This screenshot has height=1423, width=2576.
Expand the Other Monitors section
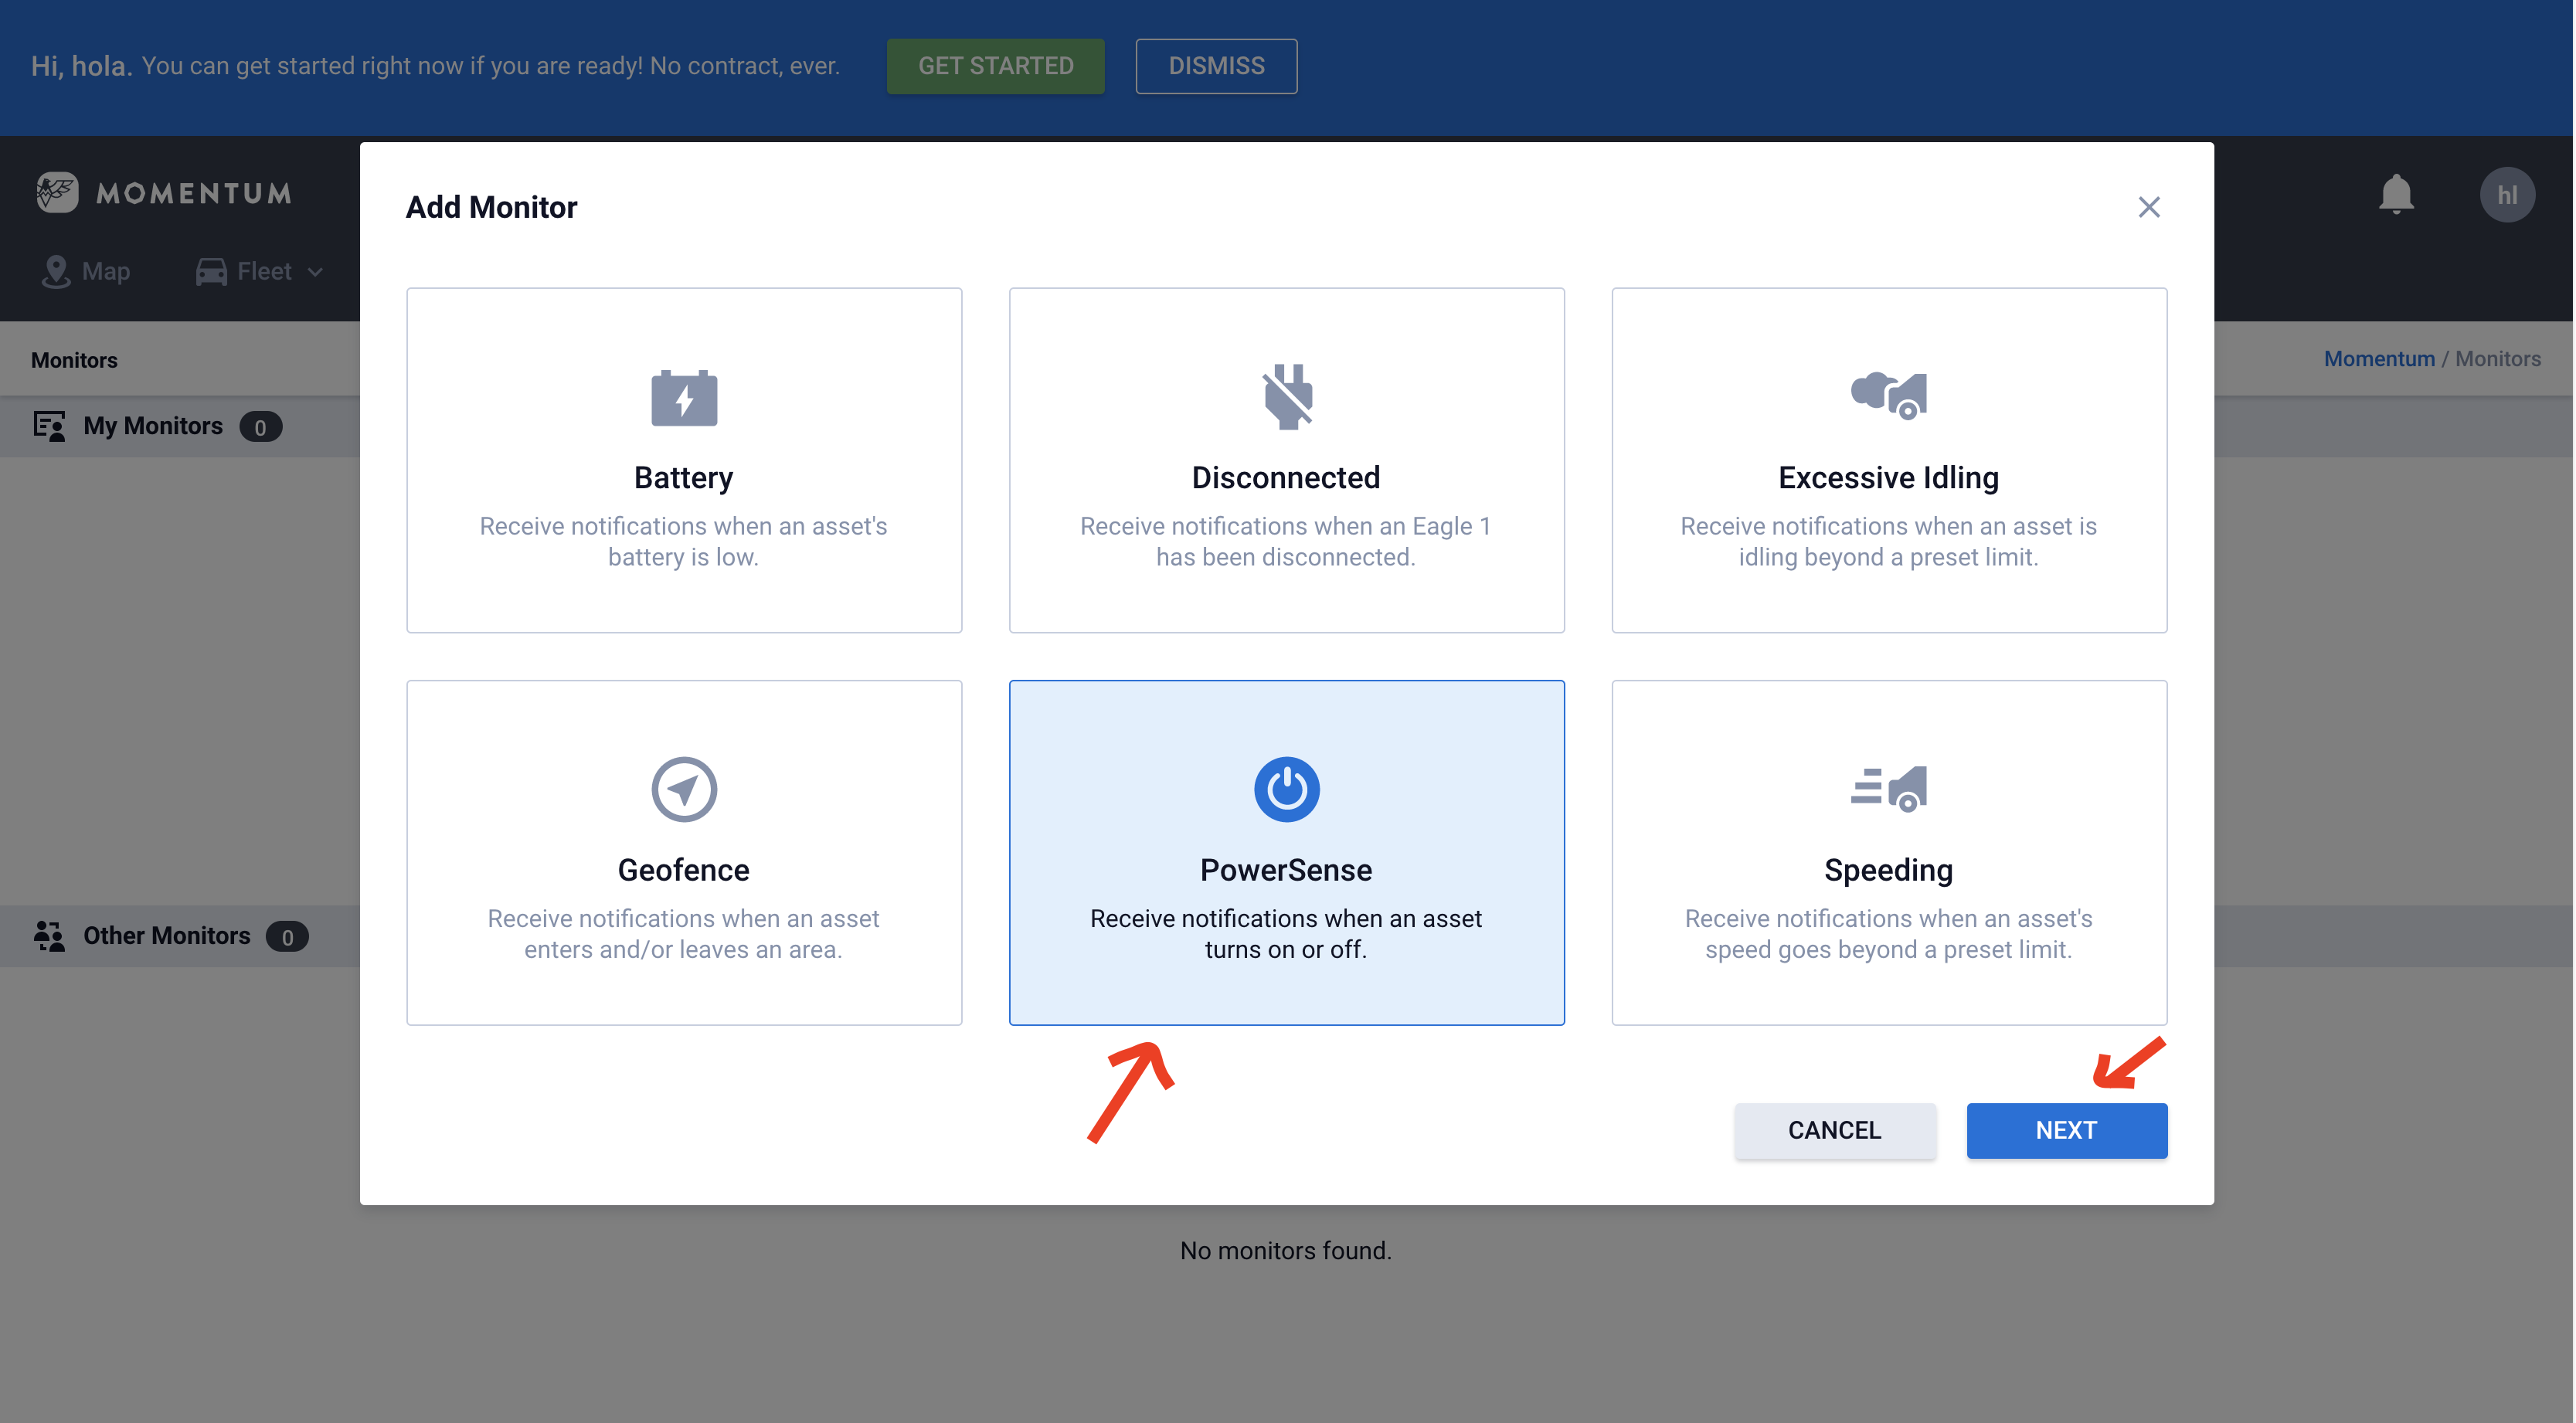[x=166, y=936]
